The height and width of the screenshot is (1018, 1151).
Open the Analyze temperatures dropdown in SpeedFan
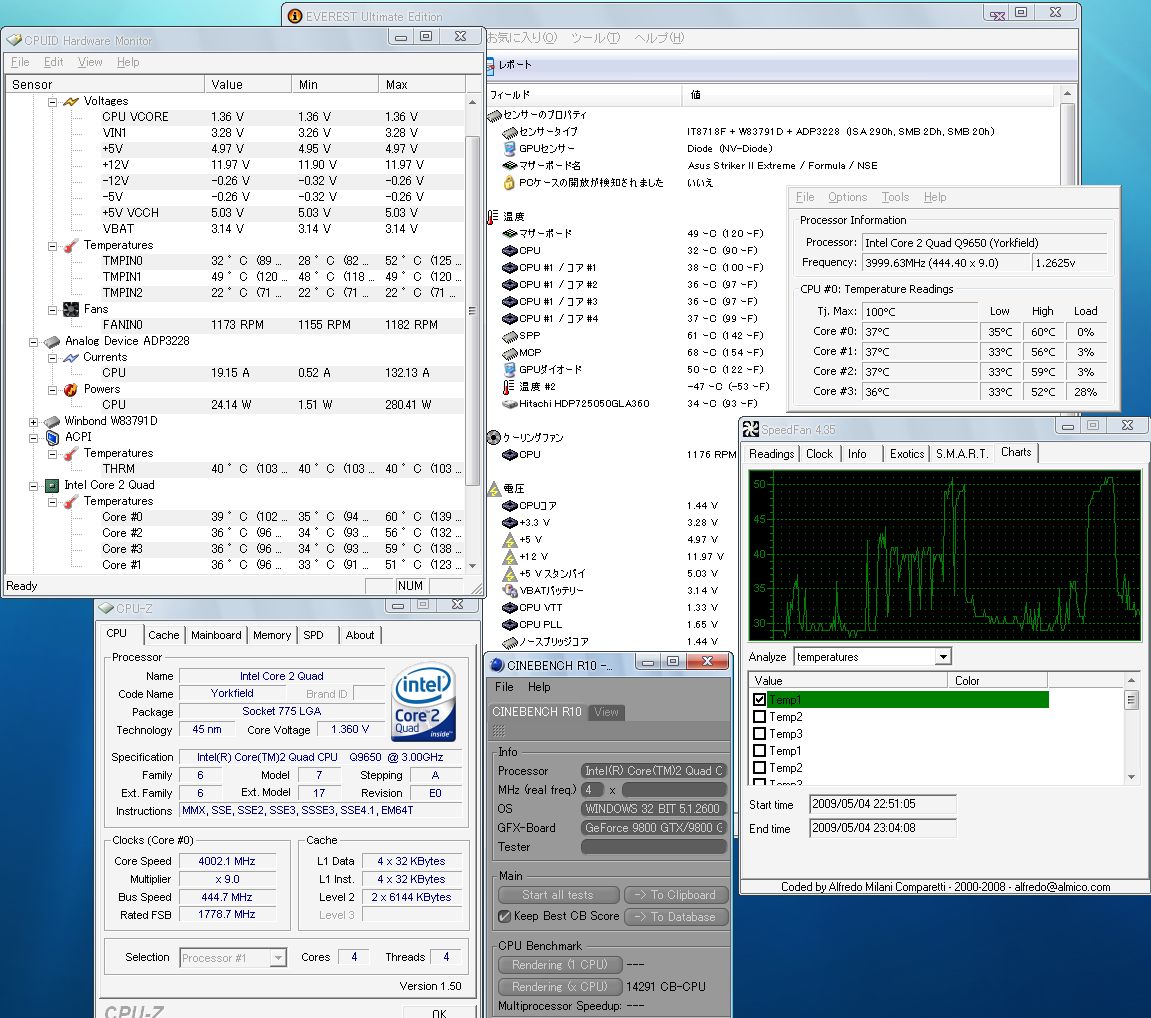point(942,657)
